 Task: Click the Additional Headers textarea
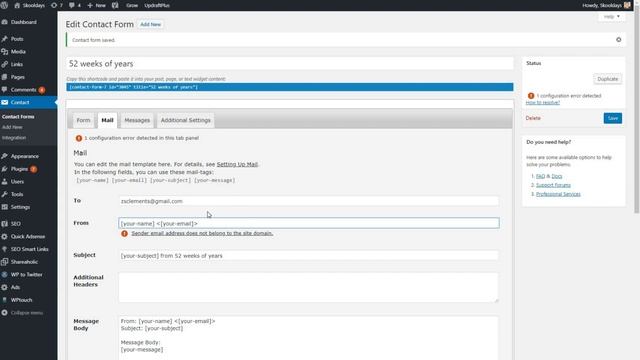click(309, 287)
